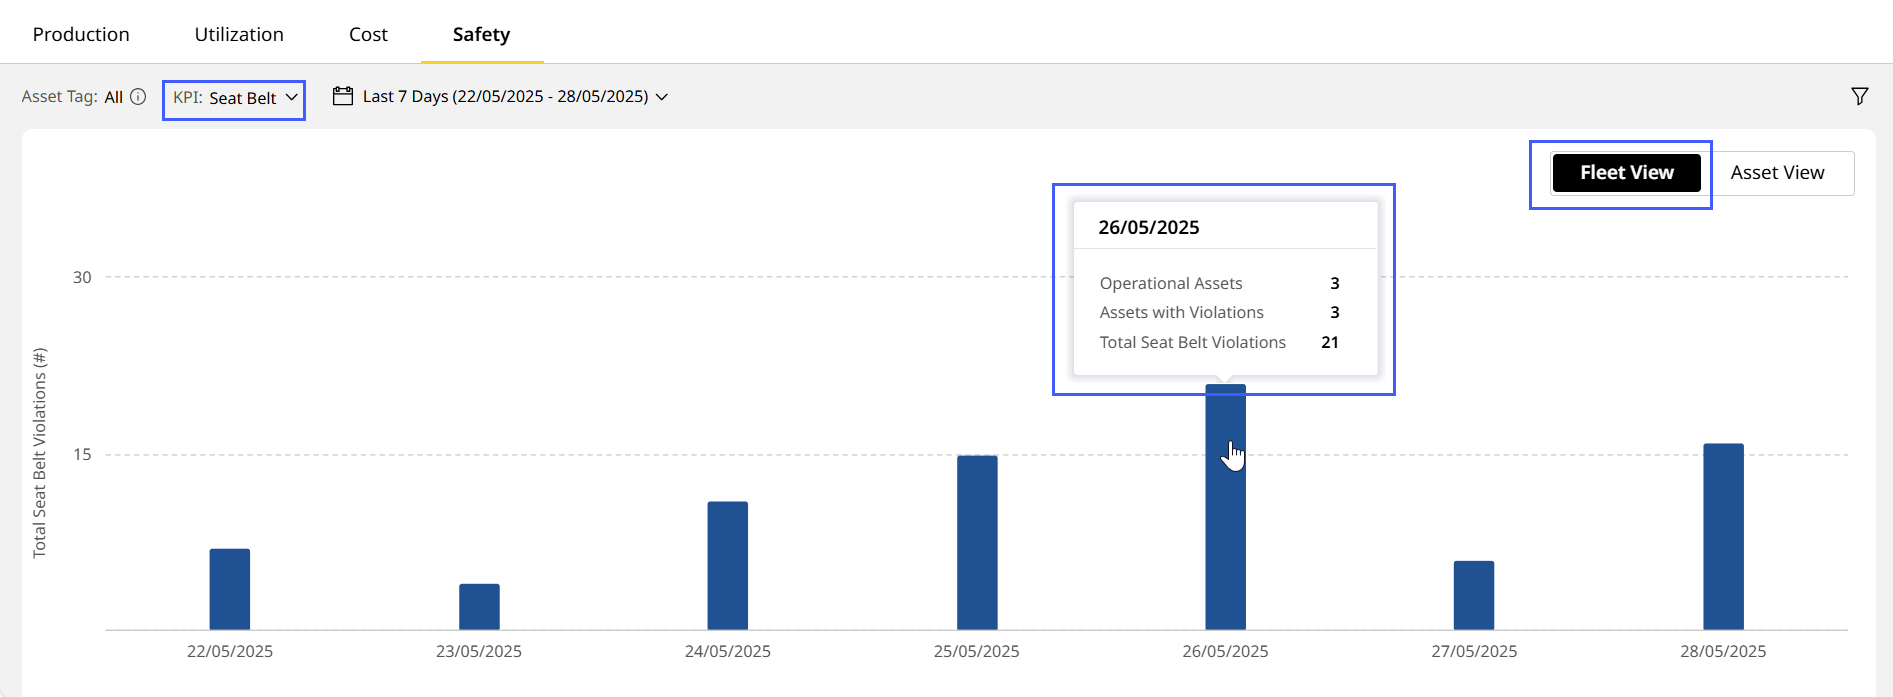Go to the Utilization tab

[x=239, y=34]
